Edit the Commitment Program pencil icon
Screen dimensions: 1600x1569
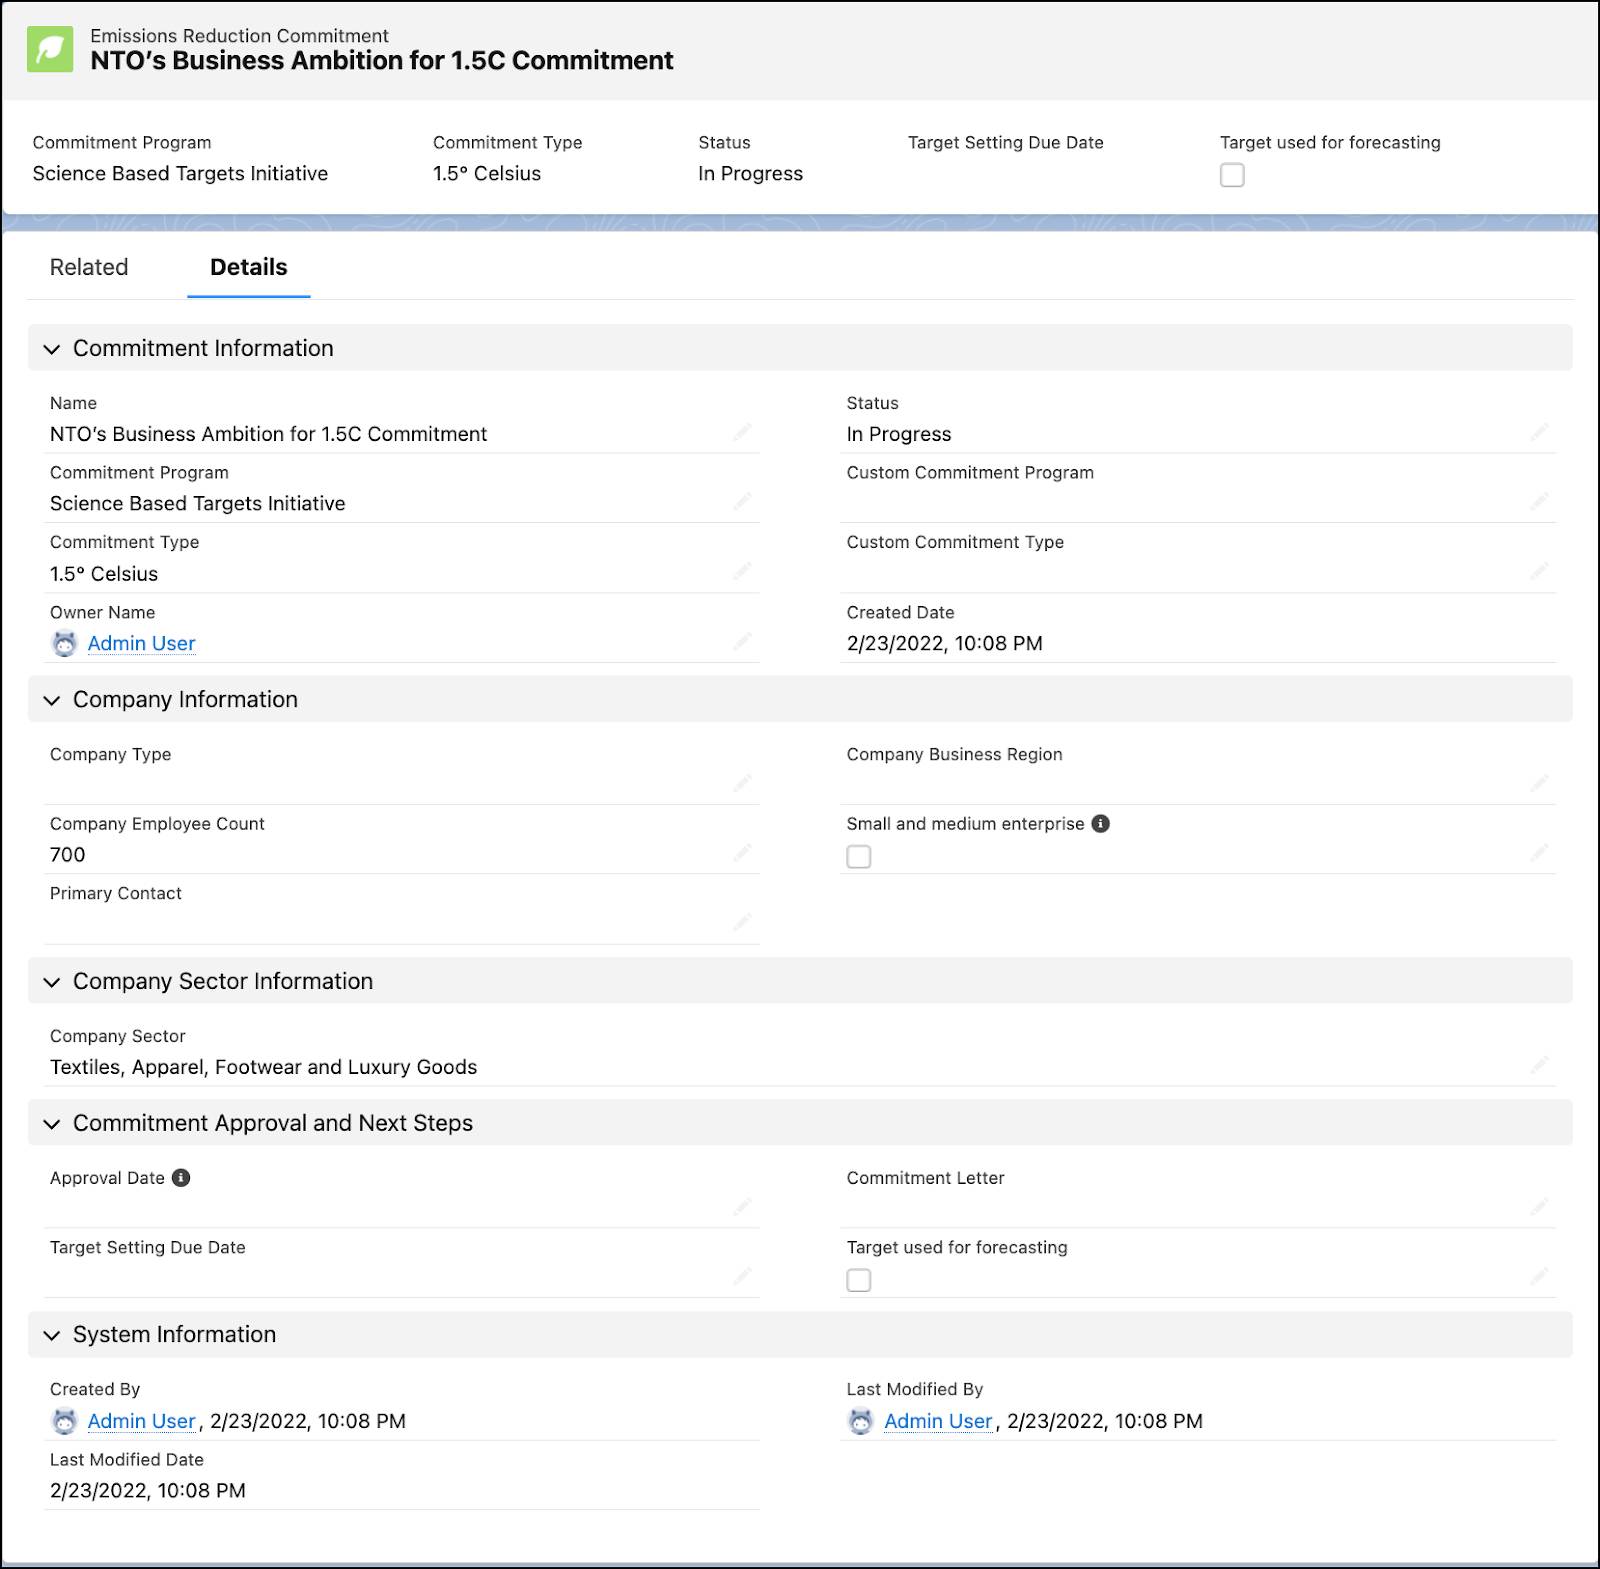click(x=742, y=501)
